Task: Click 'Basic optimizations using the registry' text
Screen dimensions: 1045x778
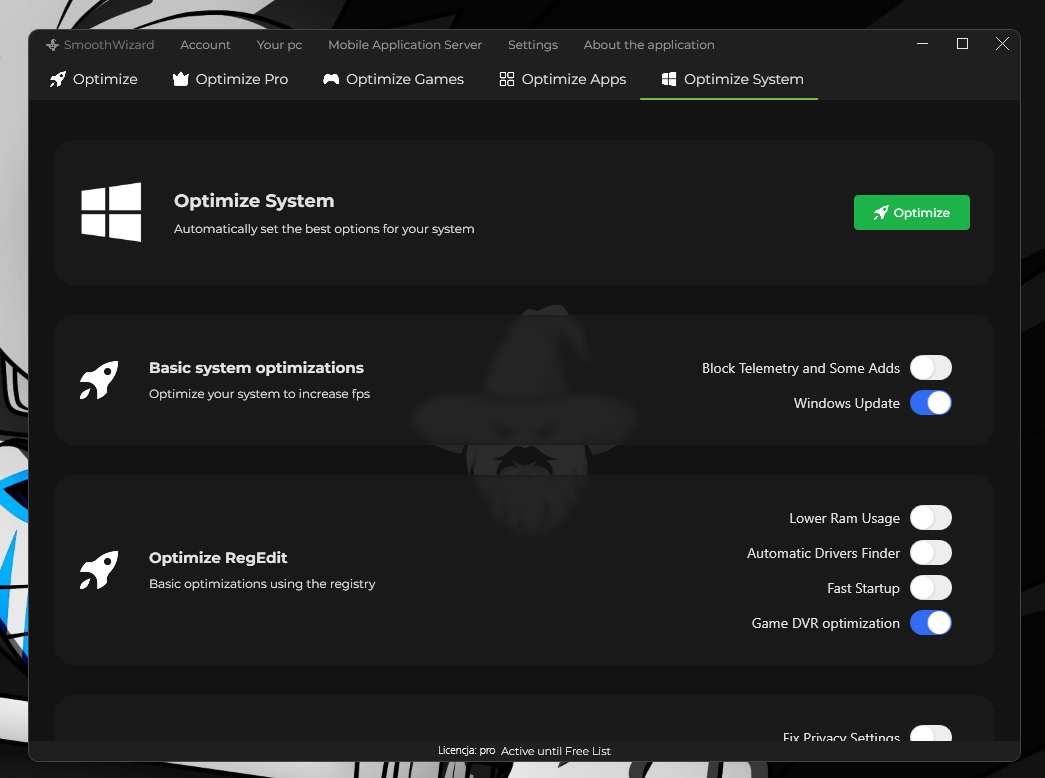Action: 262,584
